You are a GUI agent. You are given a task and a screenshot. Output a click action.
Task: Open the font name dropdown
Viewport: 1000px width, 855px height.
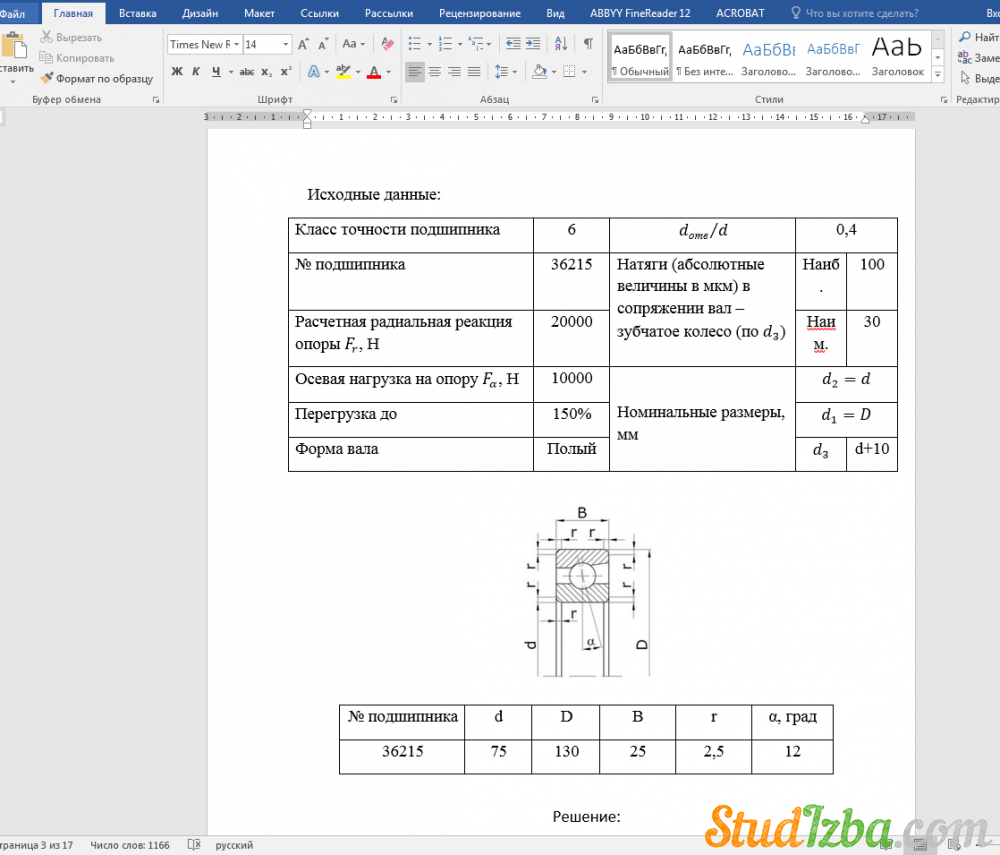pyautogui.click(x=236, y=45)
